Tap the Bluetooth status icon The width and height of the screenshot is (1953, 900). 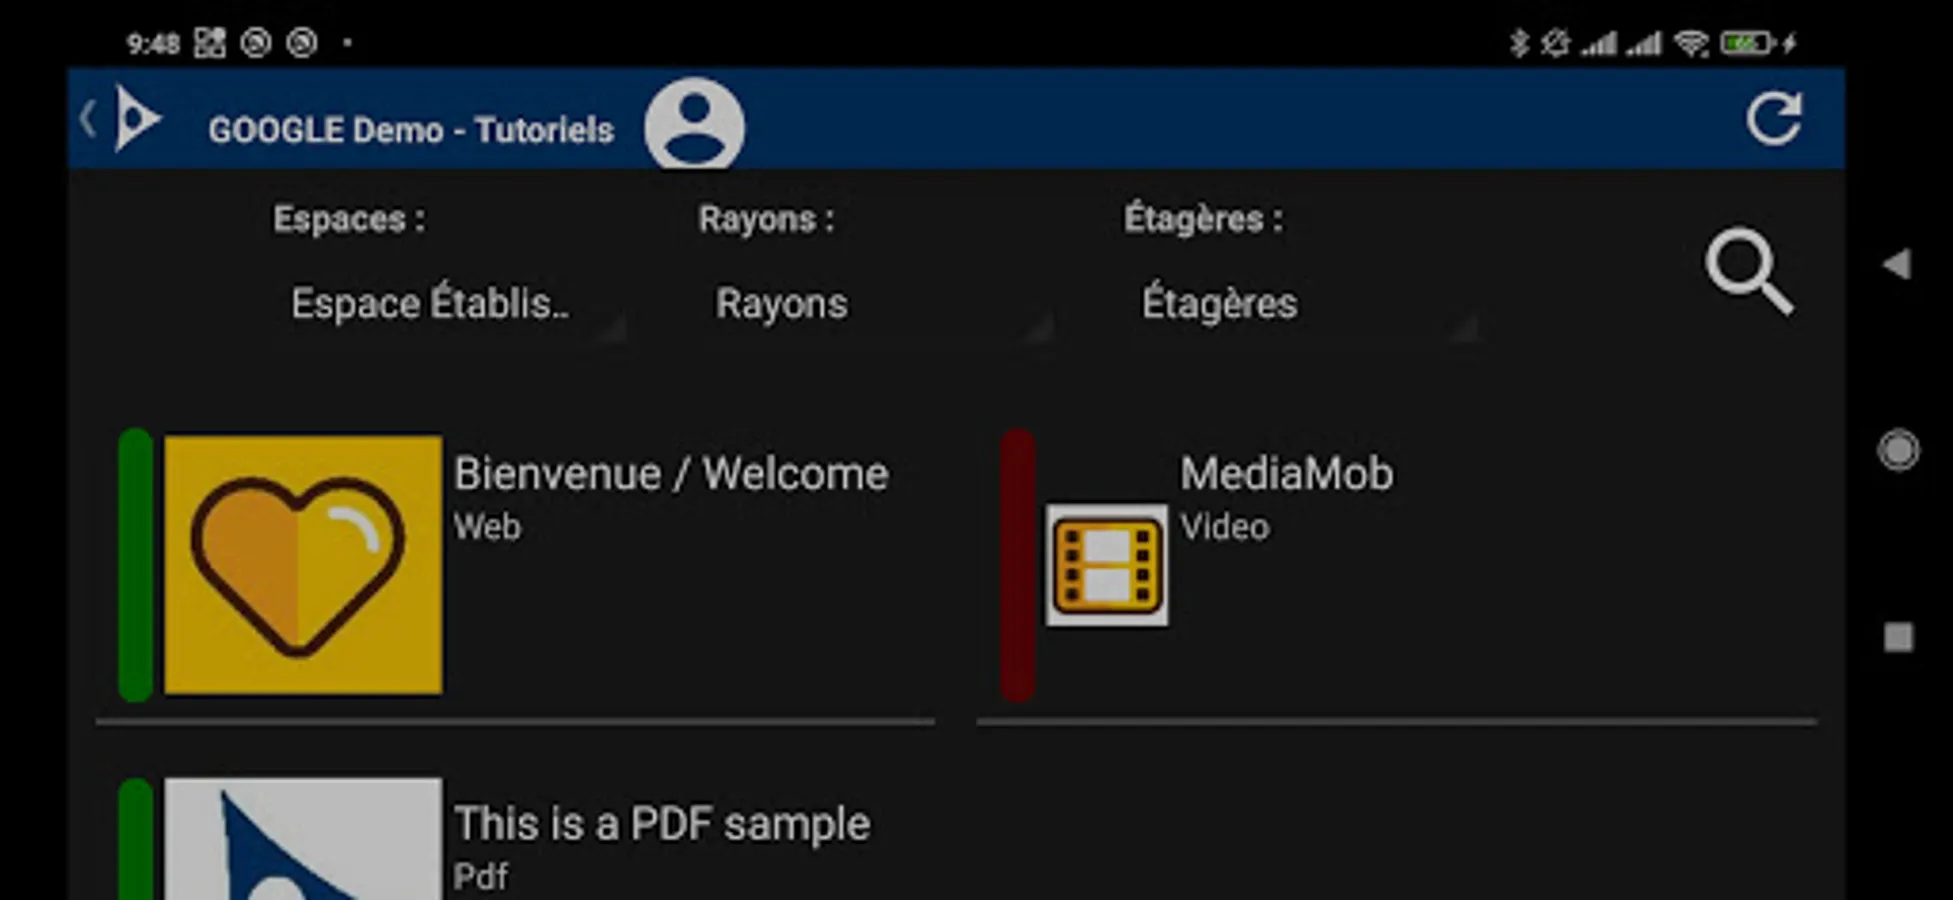[x=1519, y=43]
